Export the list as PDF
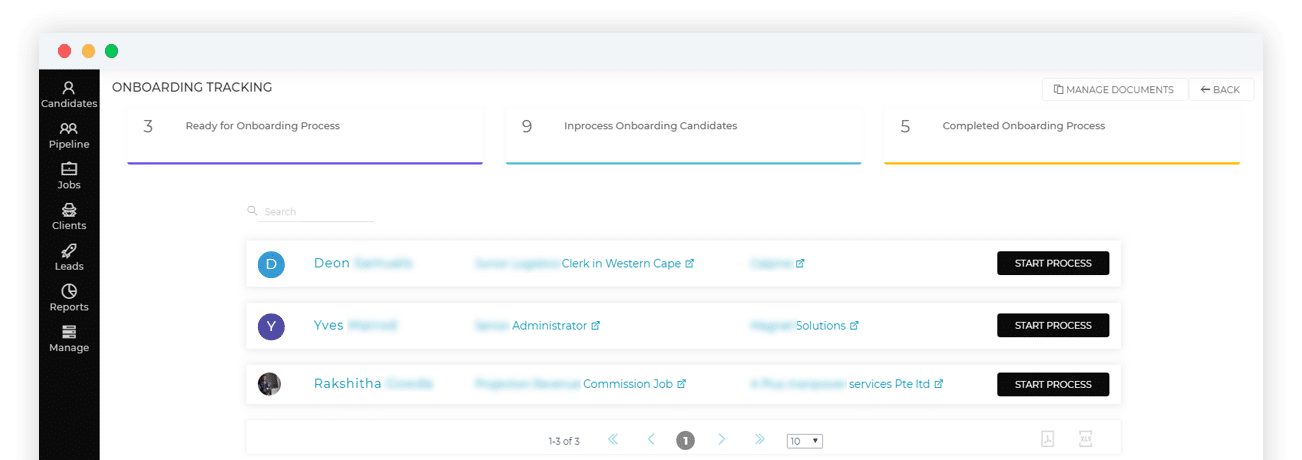 tap(1048, 439)
